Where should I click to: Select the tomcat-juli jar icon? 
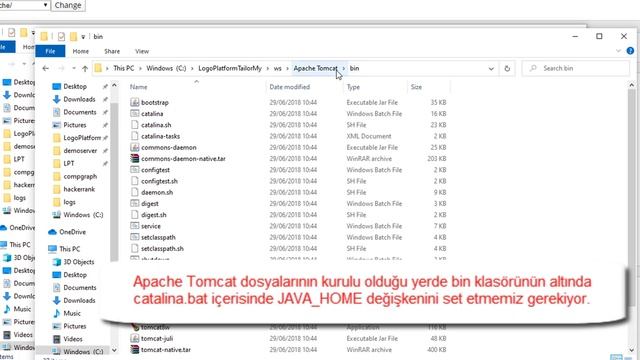tap(134, 338)
